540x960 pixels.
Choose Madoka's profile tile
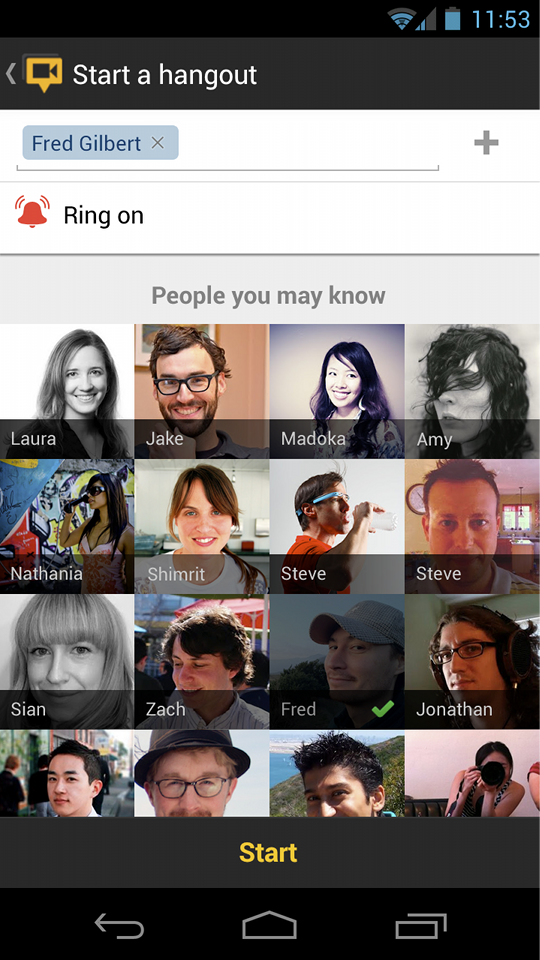coord(337,391)
